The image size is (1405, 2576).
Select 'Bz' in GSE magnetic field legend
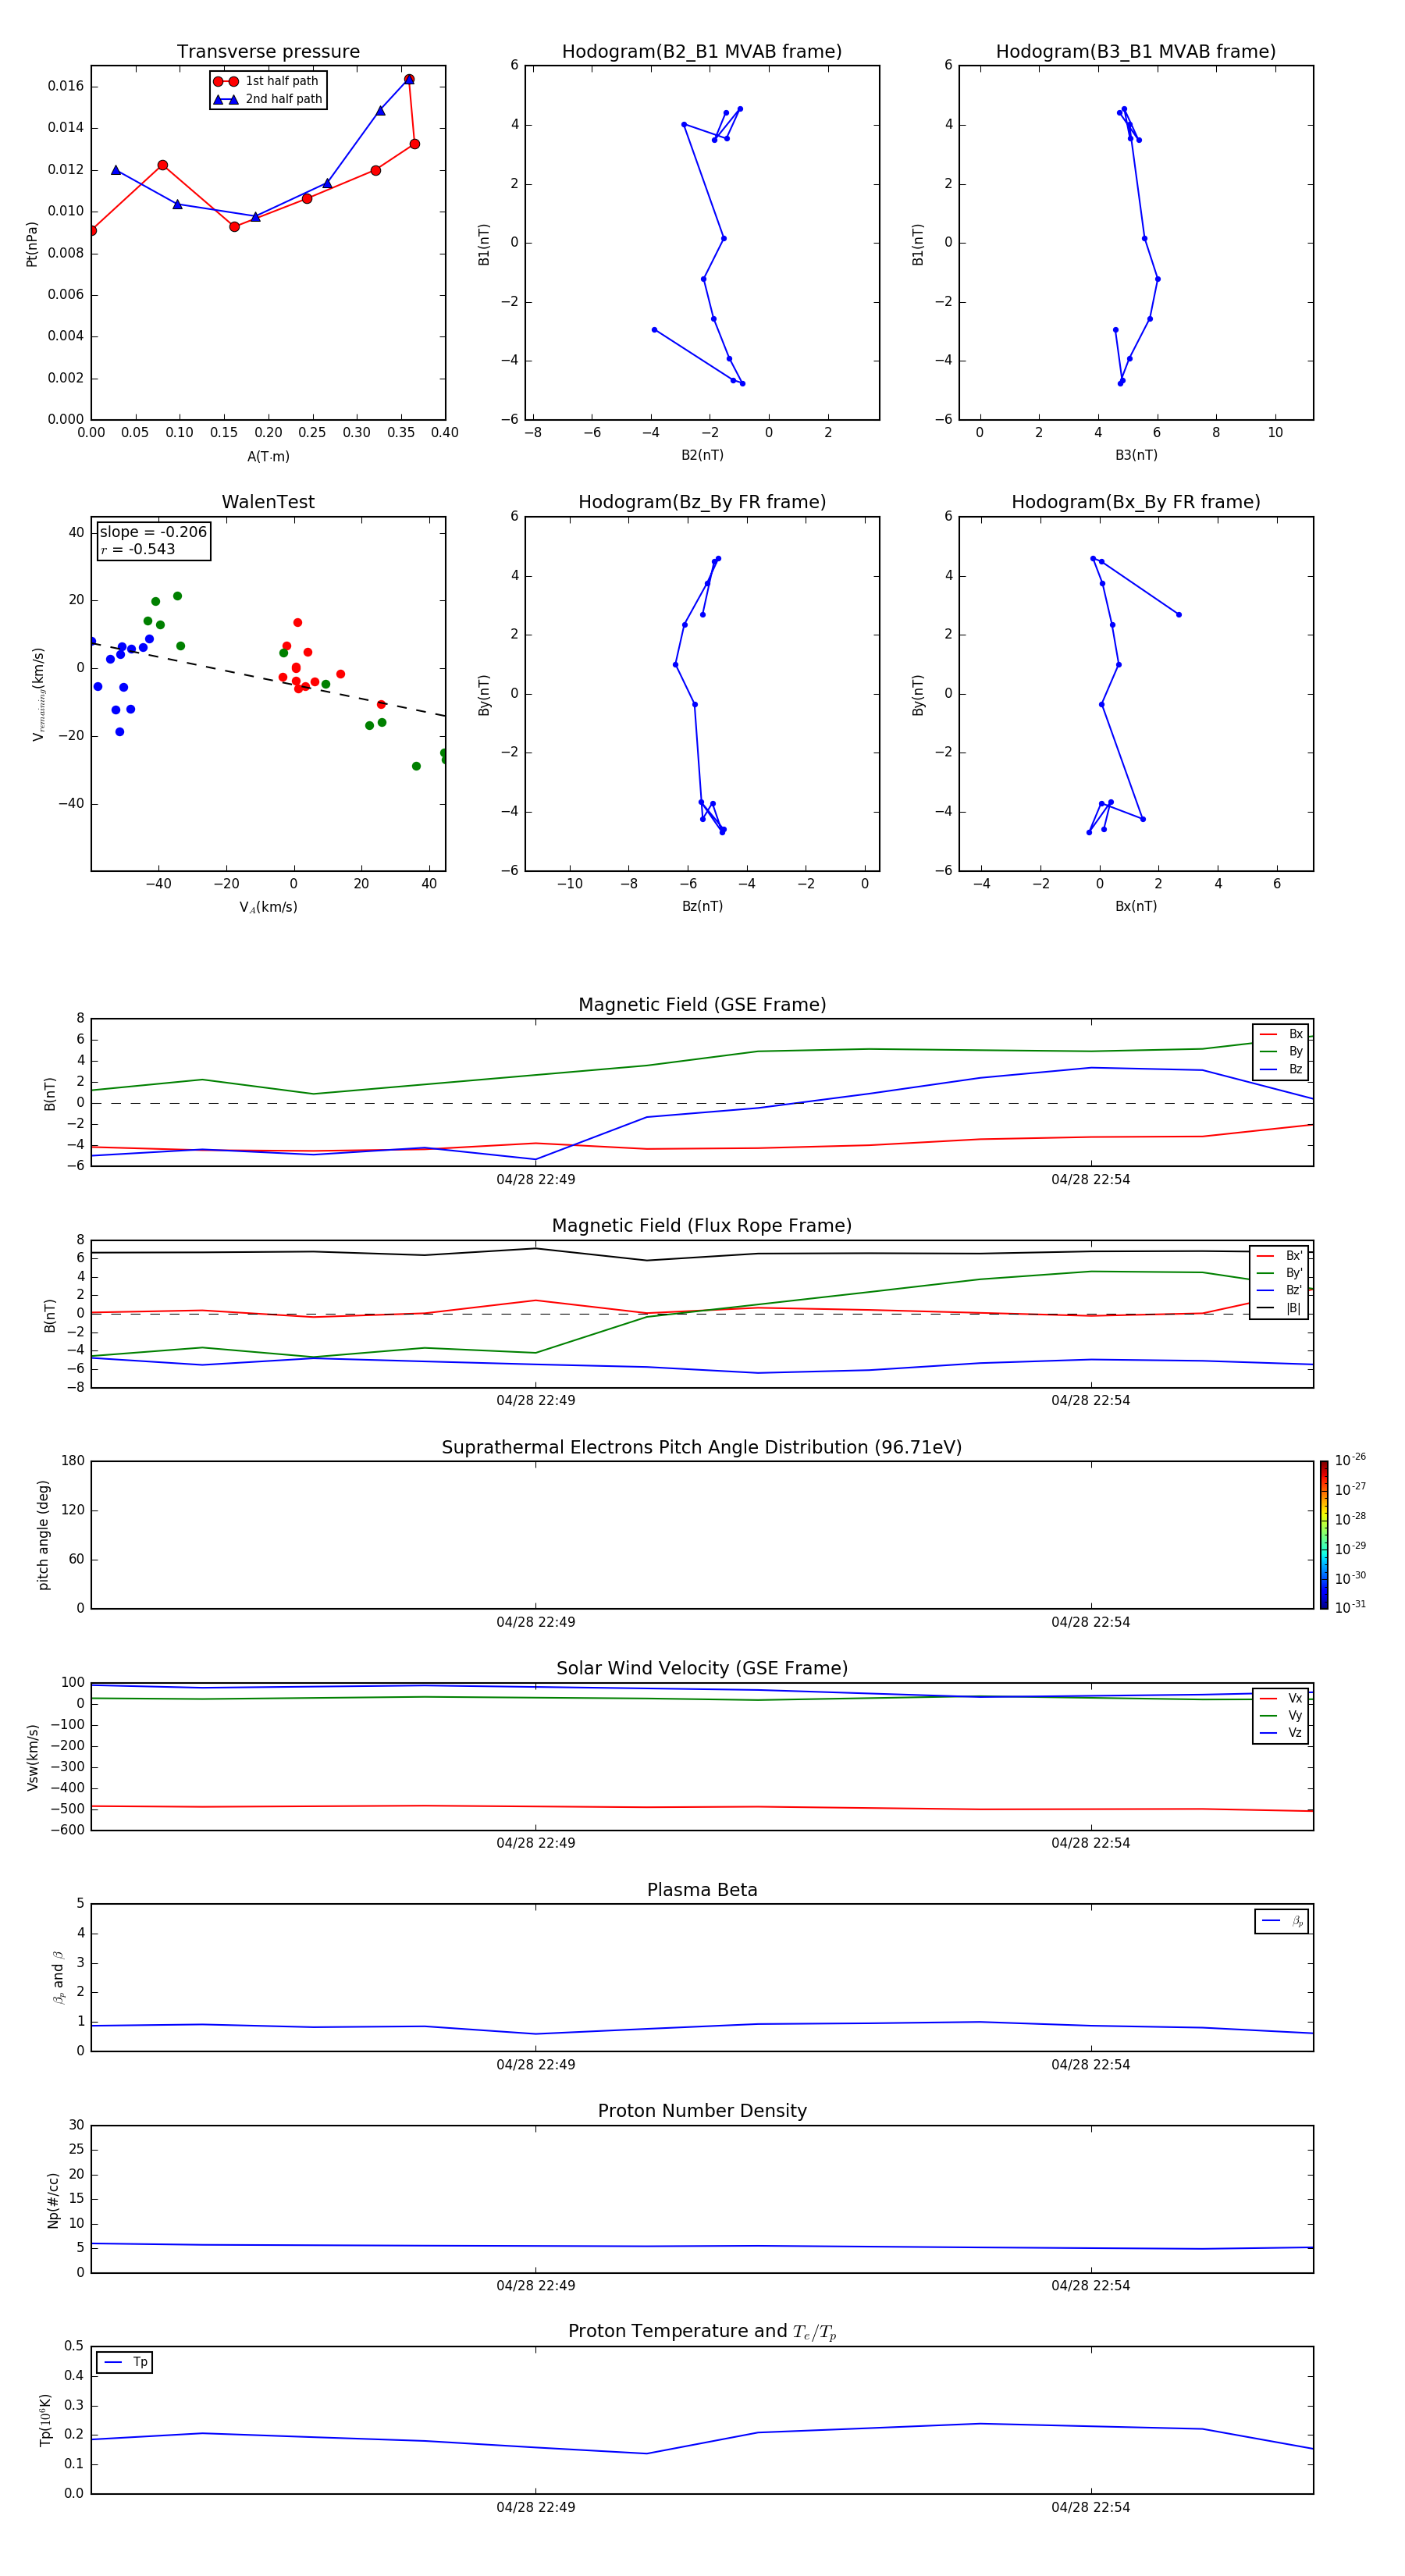tap(1282, 1070)
